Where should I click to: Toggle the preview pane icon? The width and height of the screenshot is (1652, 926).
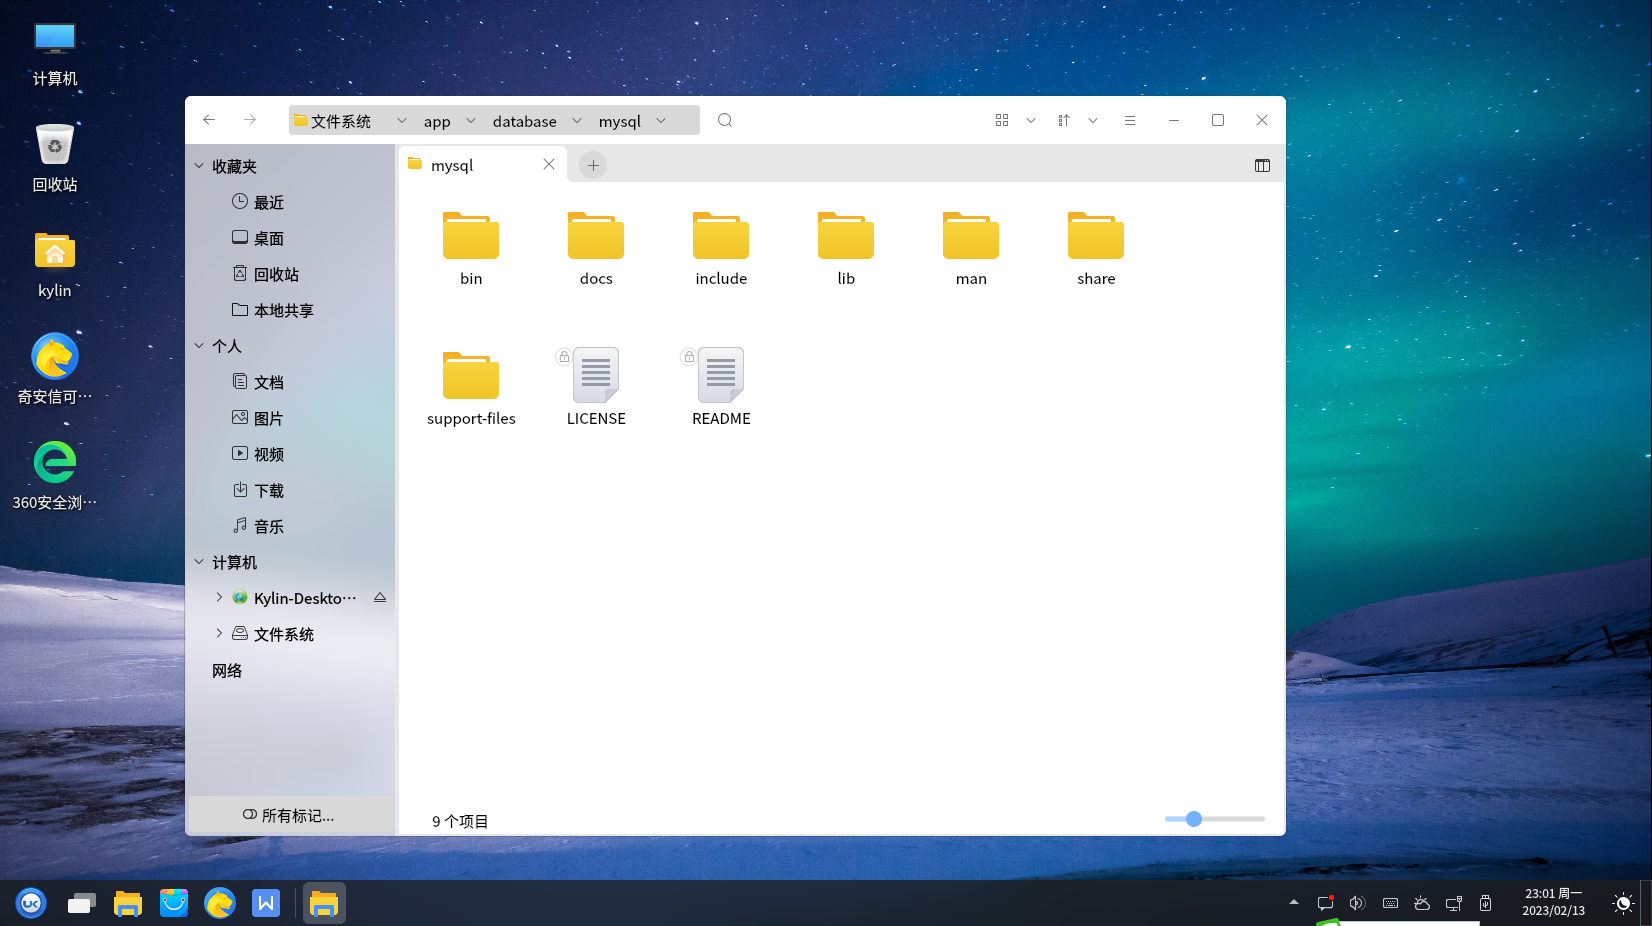(1262, 165)
